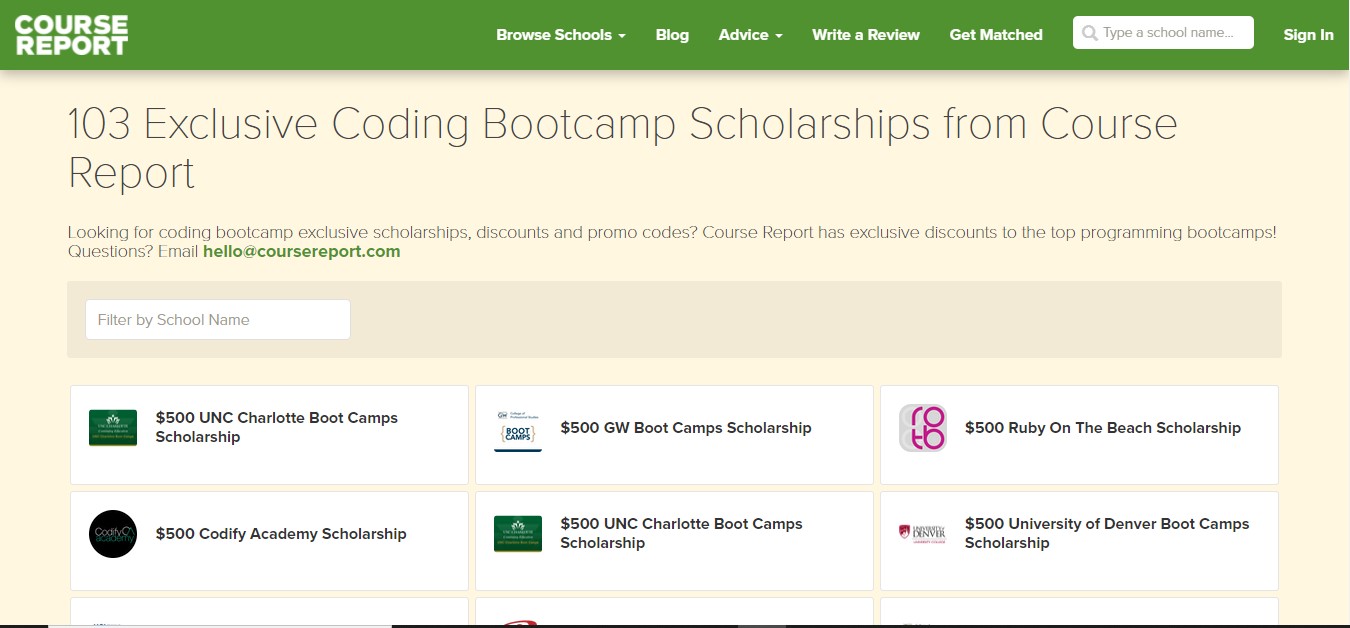This screenshot has width=1350, height=628.
Task: Select Get Matched in the navigation bar
Action: coord(996,35)
